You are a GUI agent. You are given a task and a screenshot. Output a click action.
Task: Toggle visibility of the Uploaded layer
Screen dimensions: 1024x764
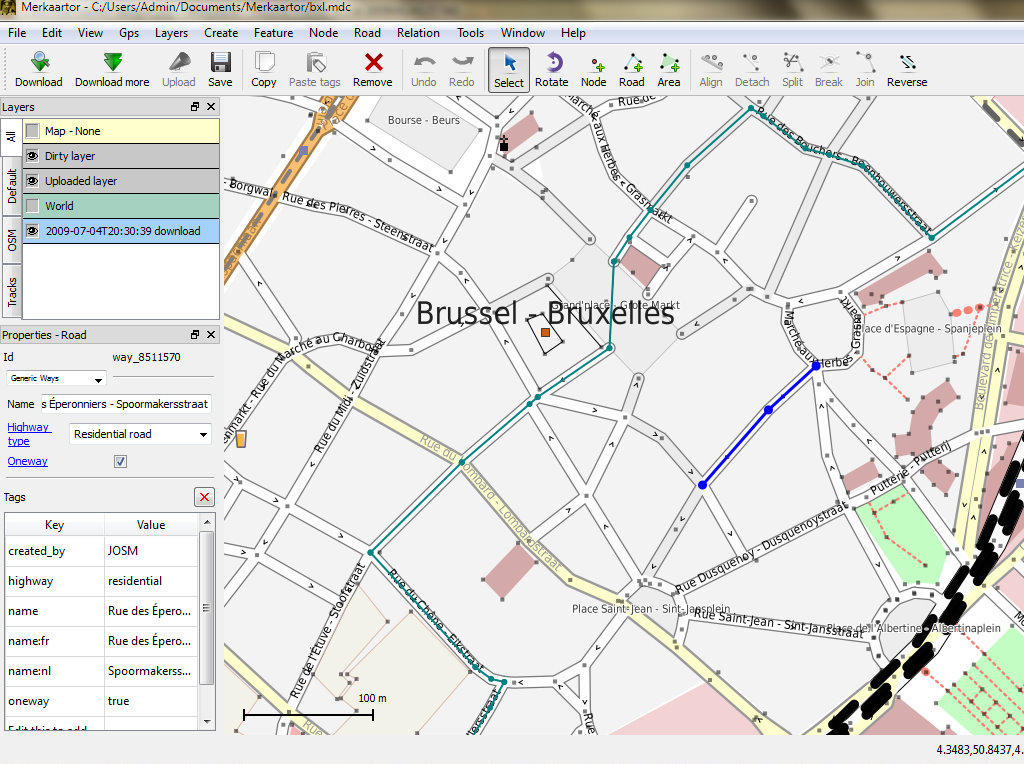pos(33,181)
